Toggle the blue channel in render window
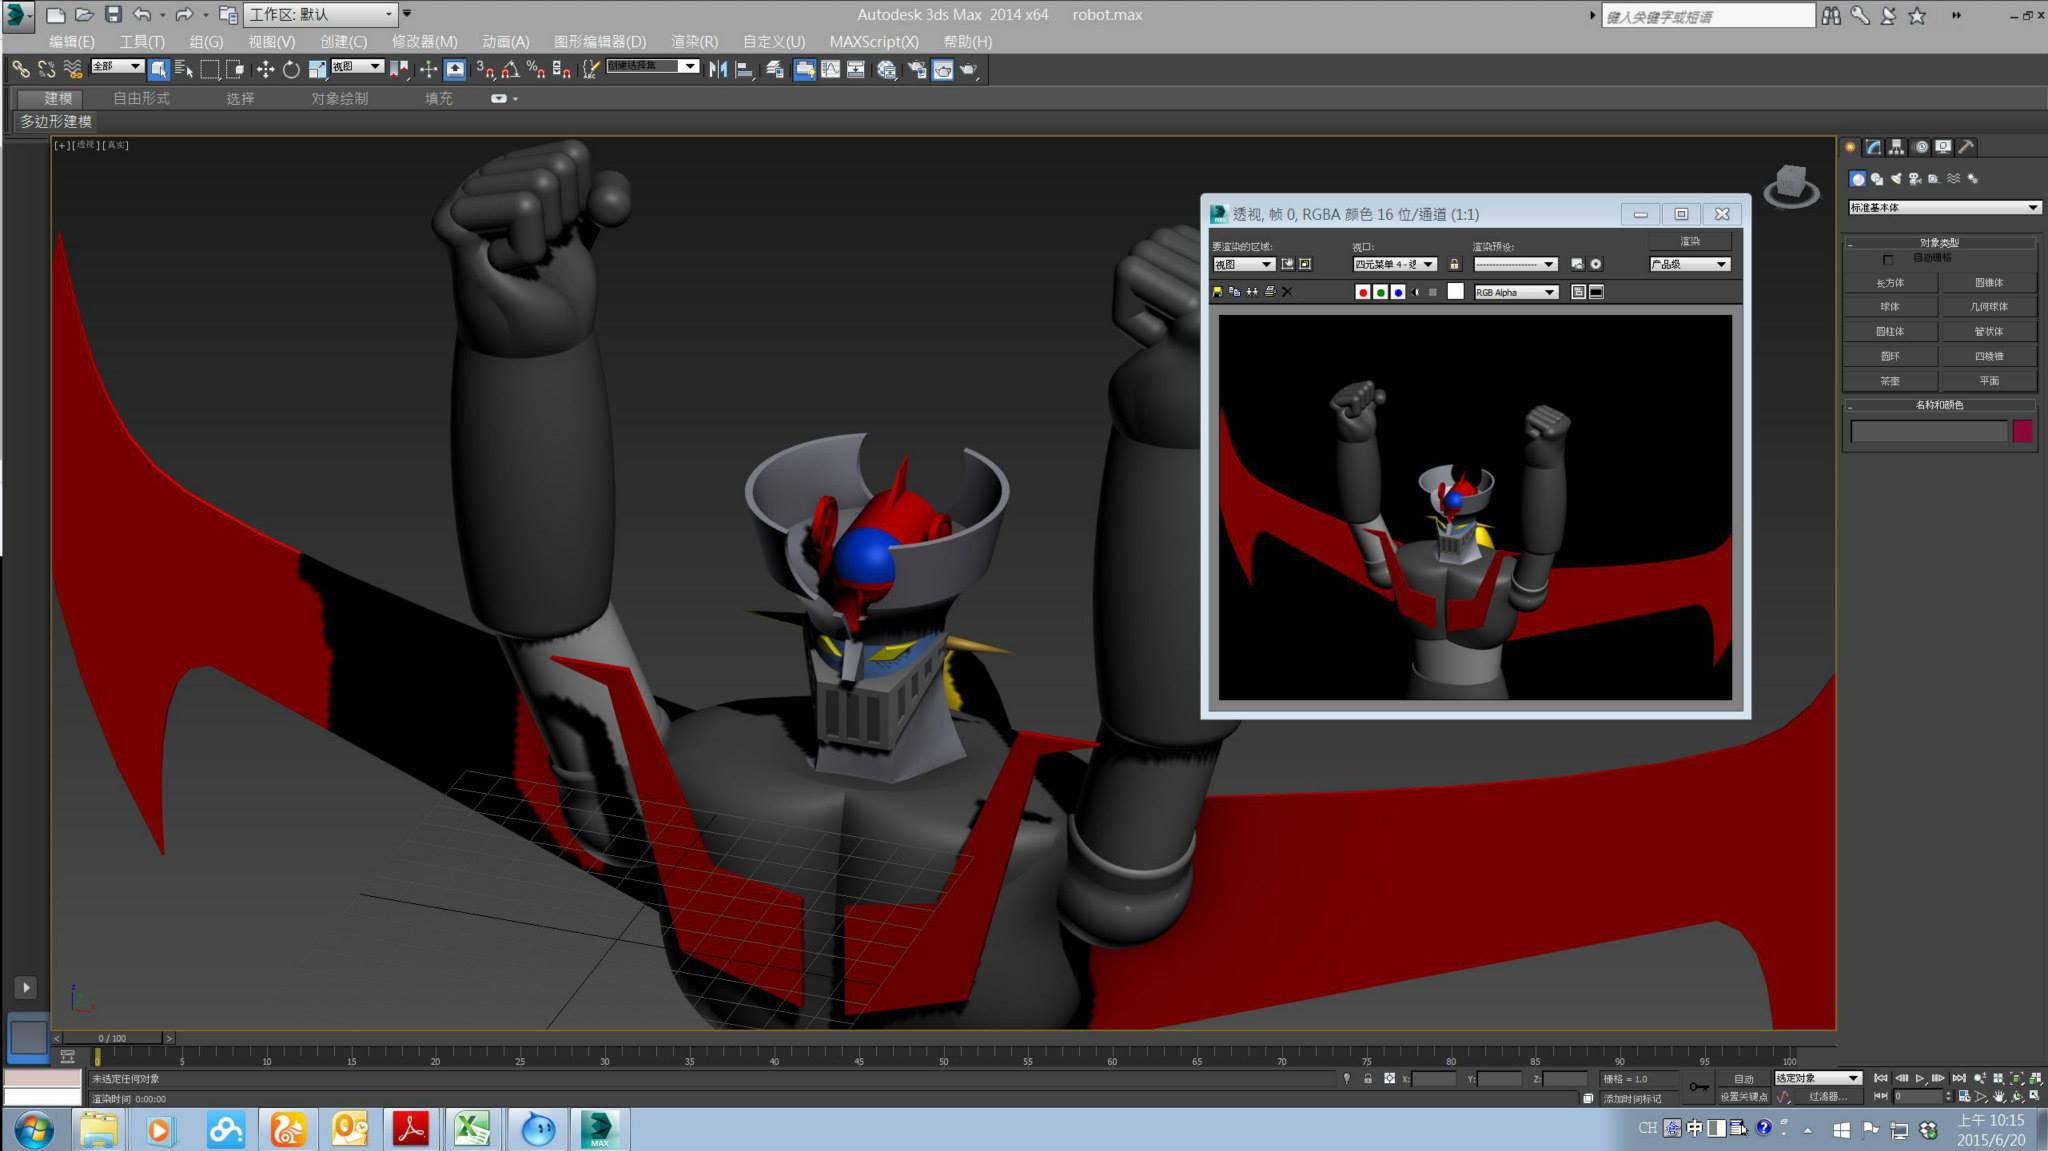Viewport: 2048px width, 1151px height. click(x=1398, y=292)
